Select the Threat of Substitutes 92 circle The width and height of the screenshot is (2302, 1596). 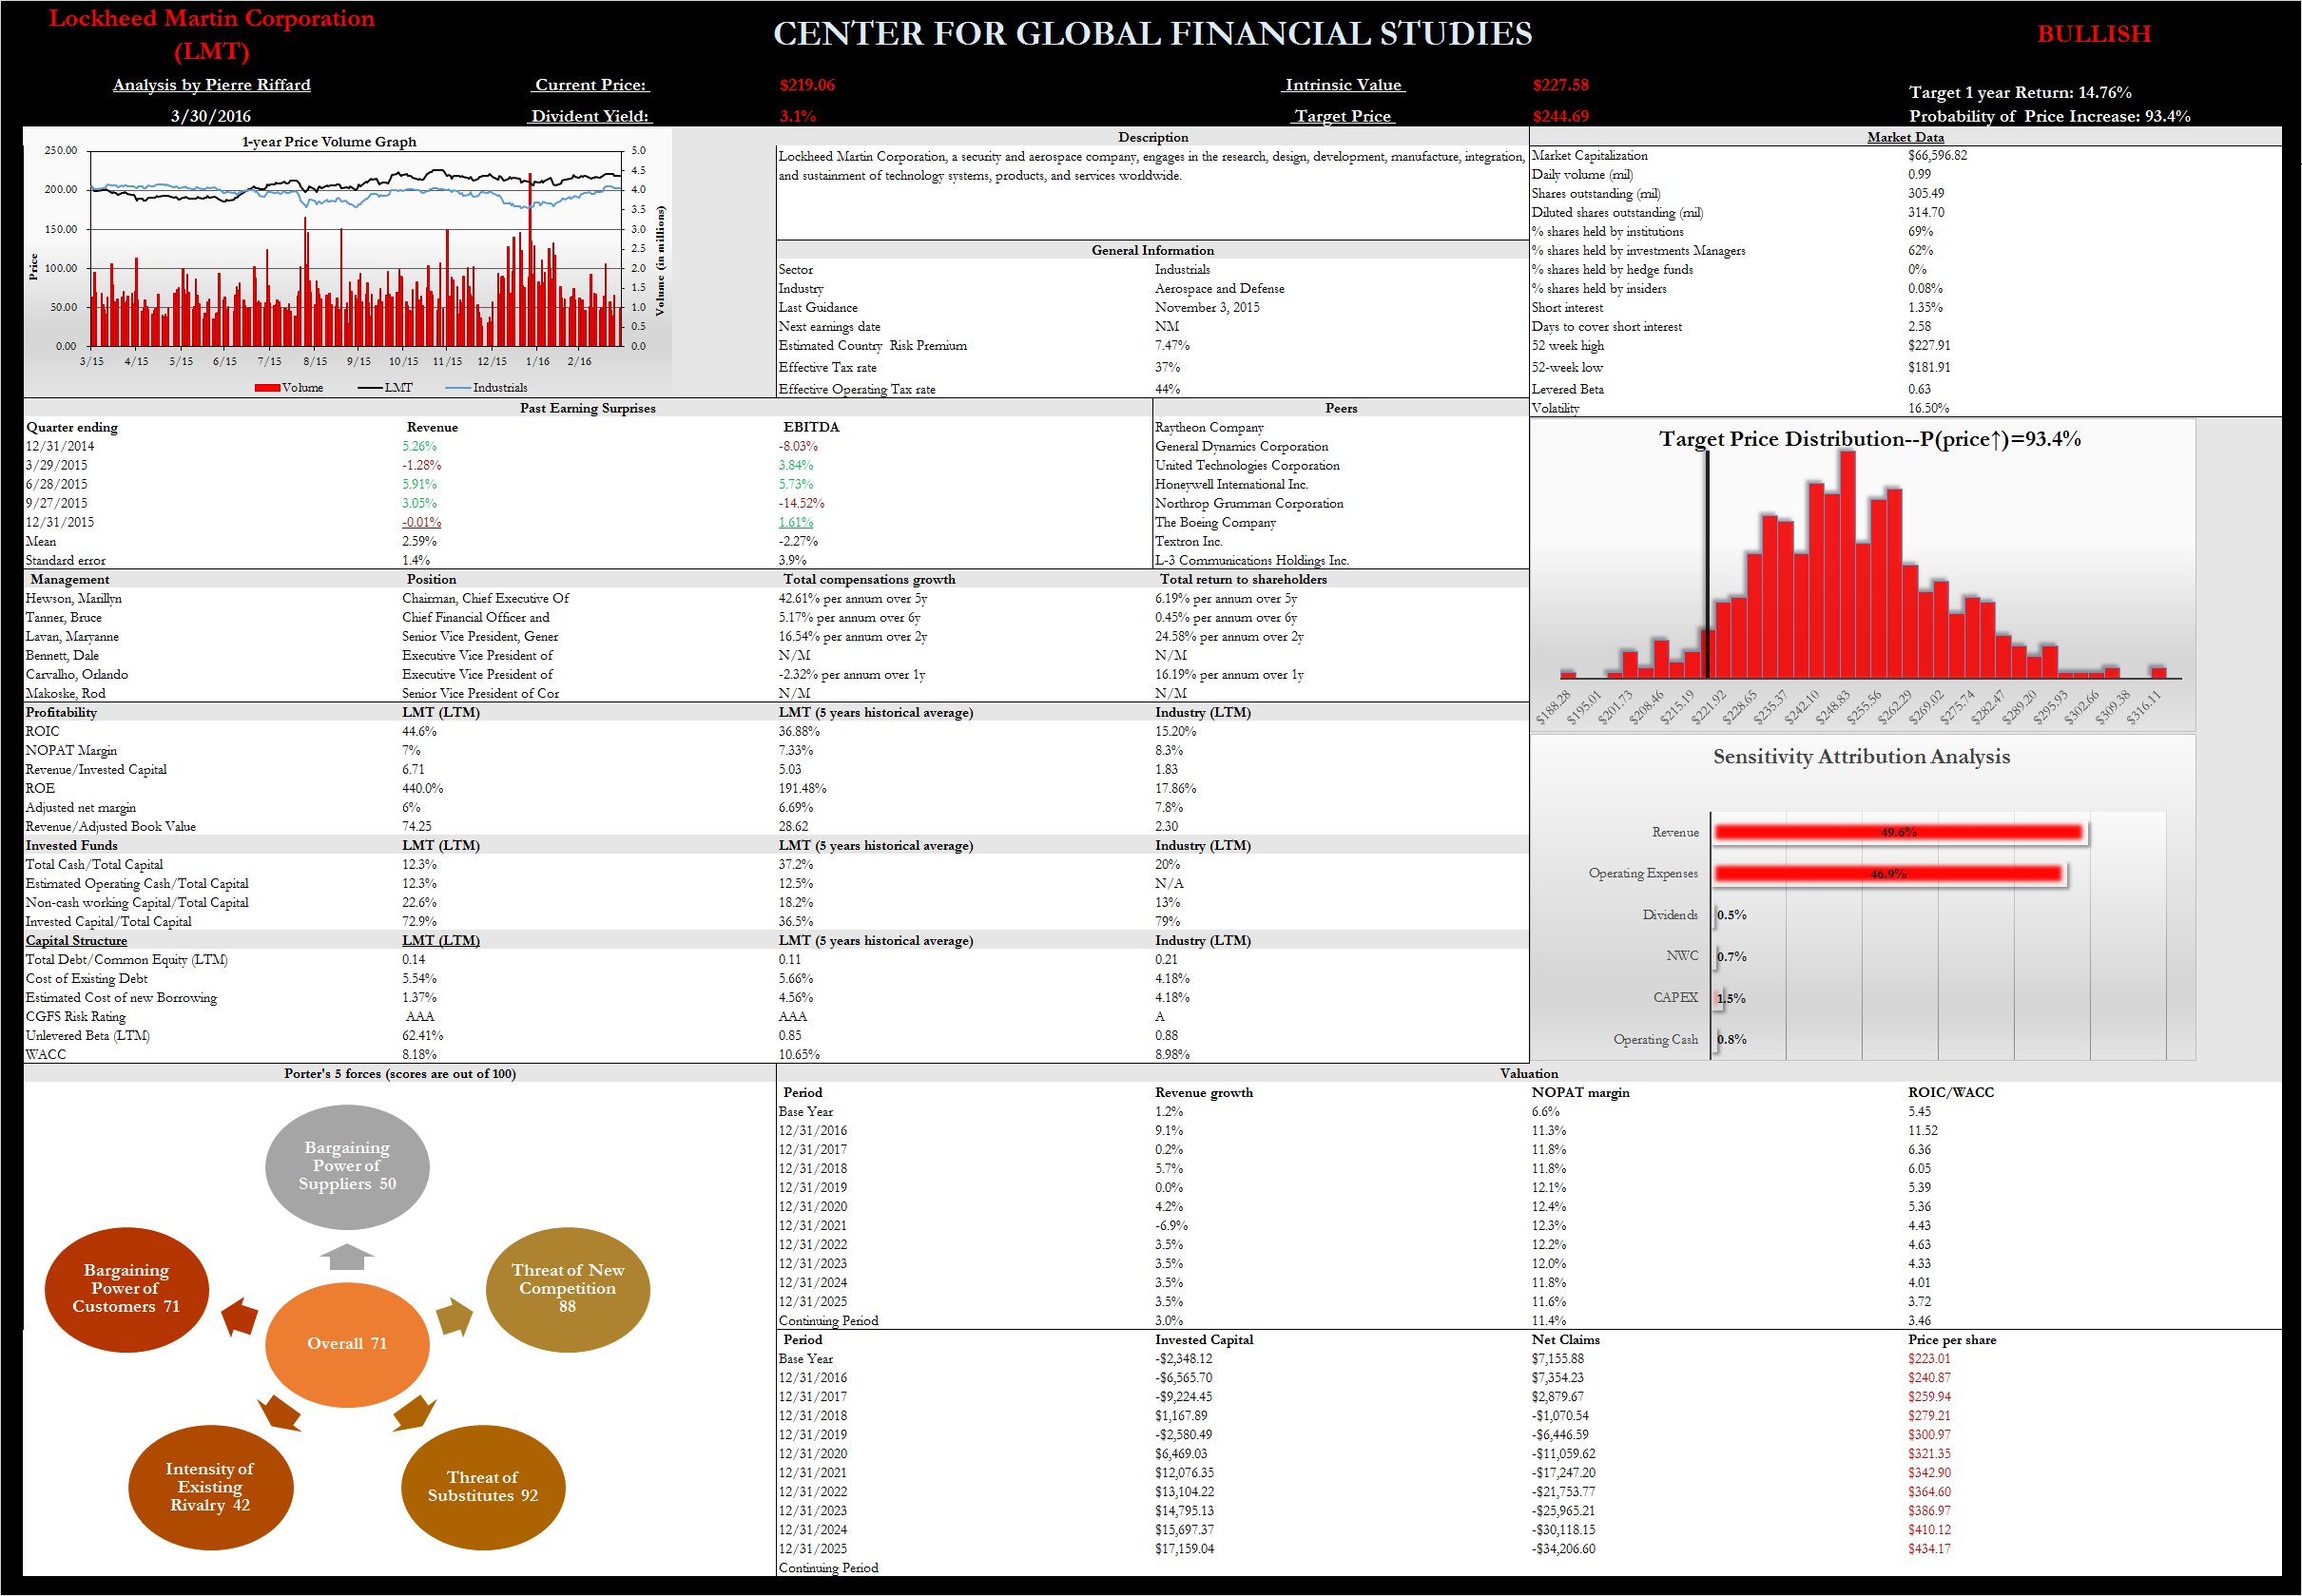483,1486
